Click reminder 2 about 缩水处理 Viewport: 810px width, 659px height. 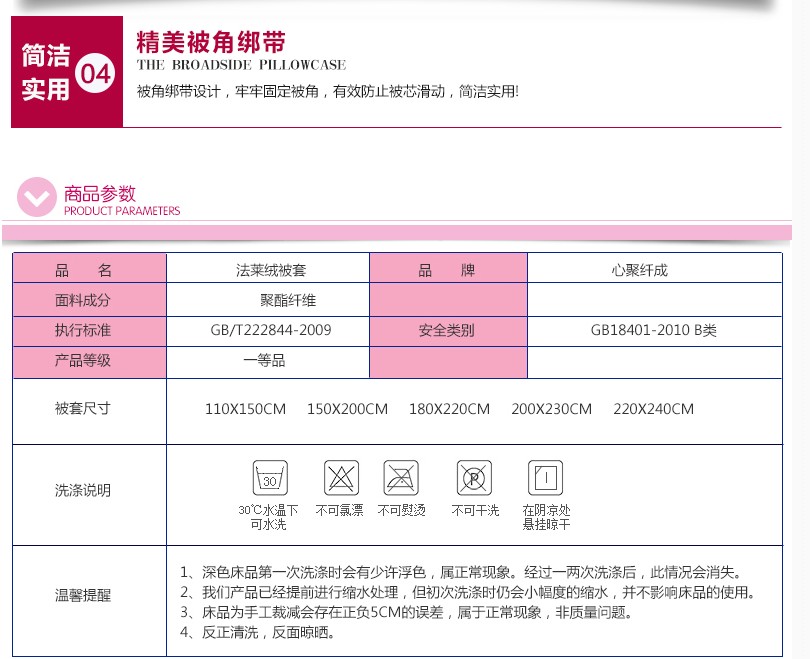pyautogui.click(x=469, y=592)
